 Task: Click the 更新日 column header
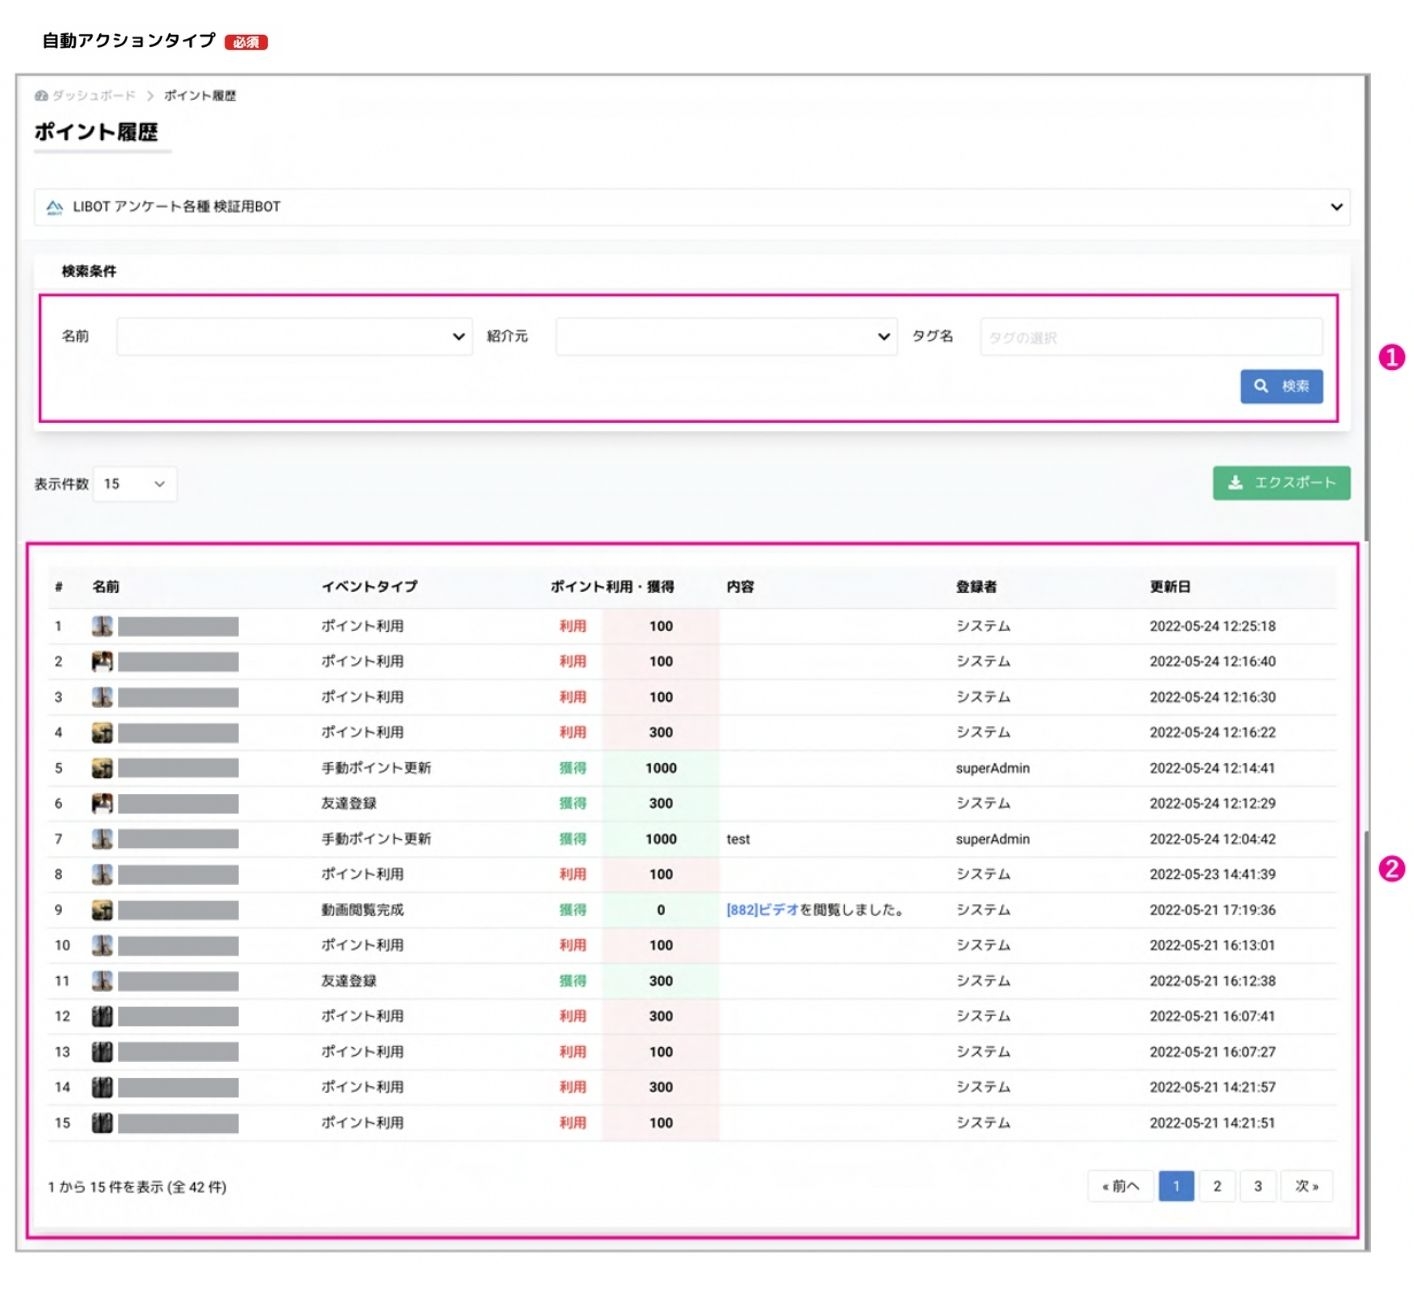click(x=1170, y=587)
